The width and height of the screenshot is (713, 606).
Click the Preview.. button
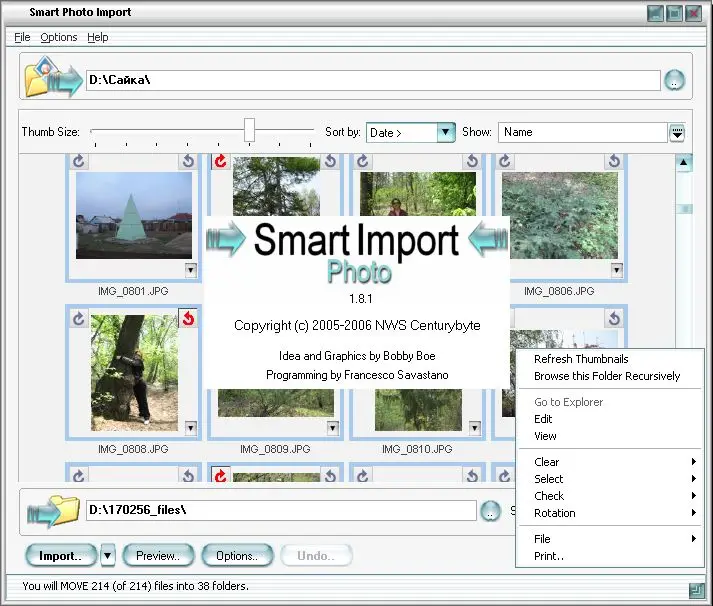[x=158, y=556]
